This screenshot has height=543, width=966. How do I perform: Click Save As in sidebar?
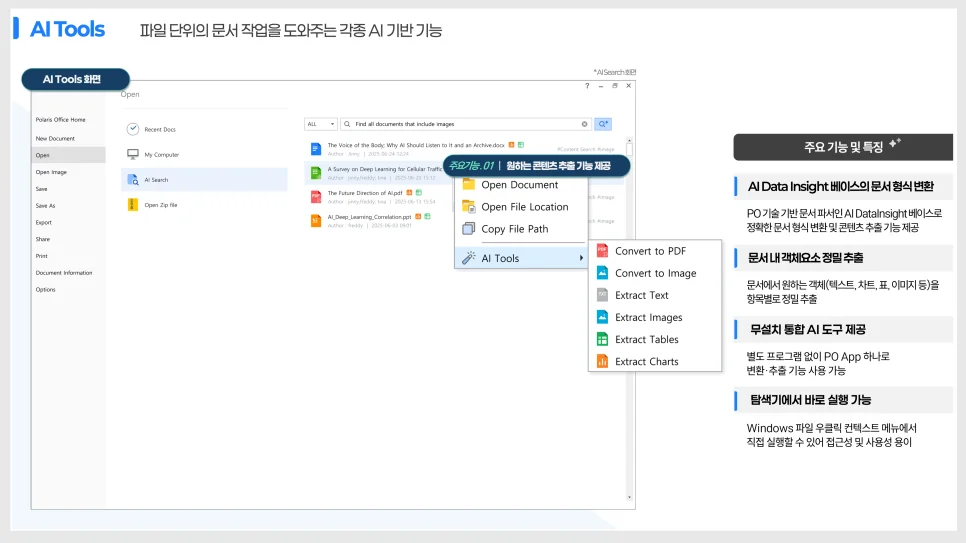45,205
